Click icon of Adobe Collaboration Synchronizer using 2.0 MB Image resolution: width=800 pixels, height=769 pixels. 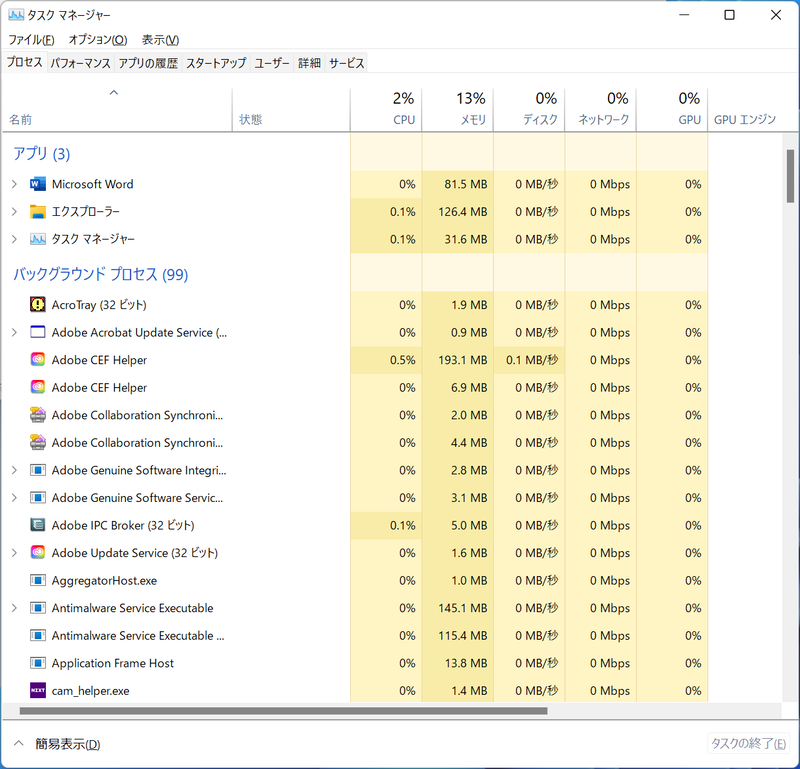click(38, 415)
